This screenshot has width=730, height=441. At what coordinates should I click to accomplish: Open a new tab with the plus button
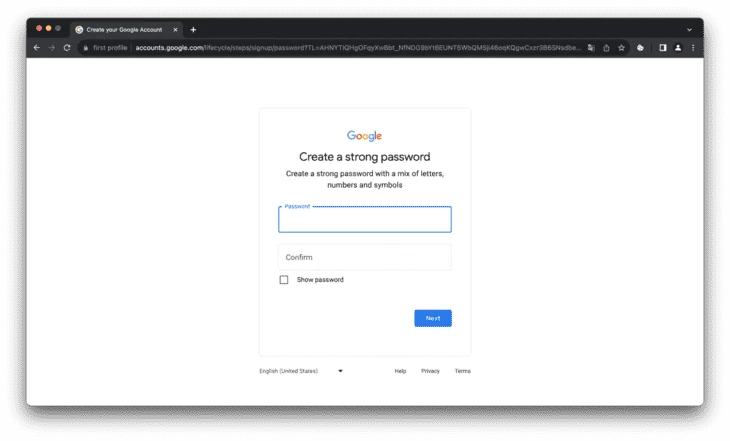[193, 30]
